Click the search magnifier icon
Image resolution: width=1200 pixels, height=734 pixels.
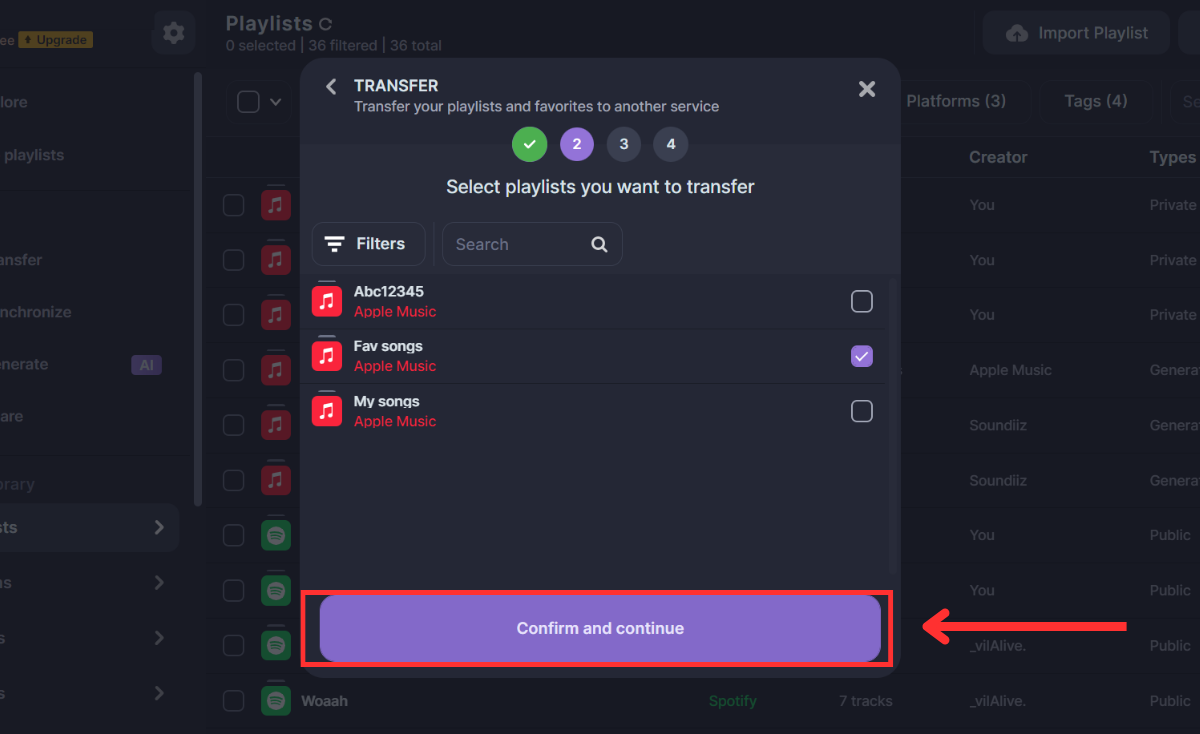[x=599, y=244]
